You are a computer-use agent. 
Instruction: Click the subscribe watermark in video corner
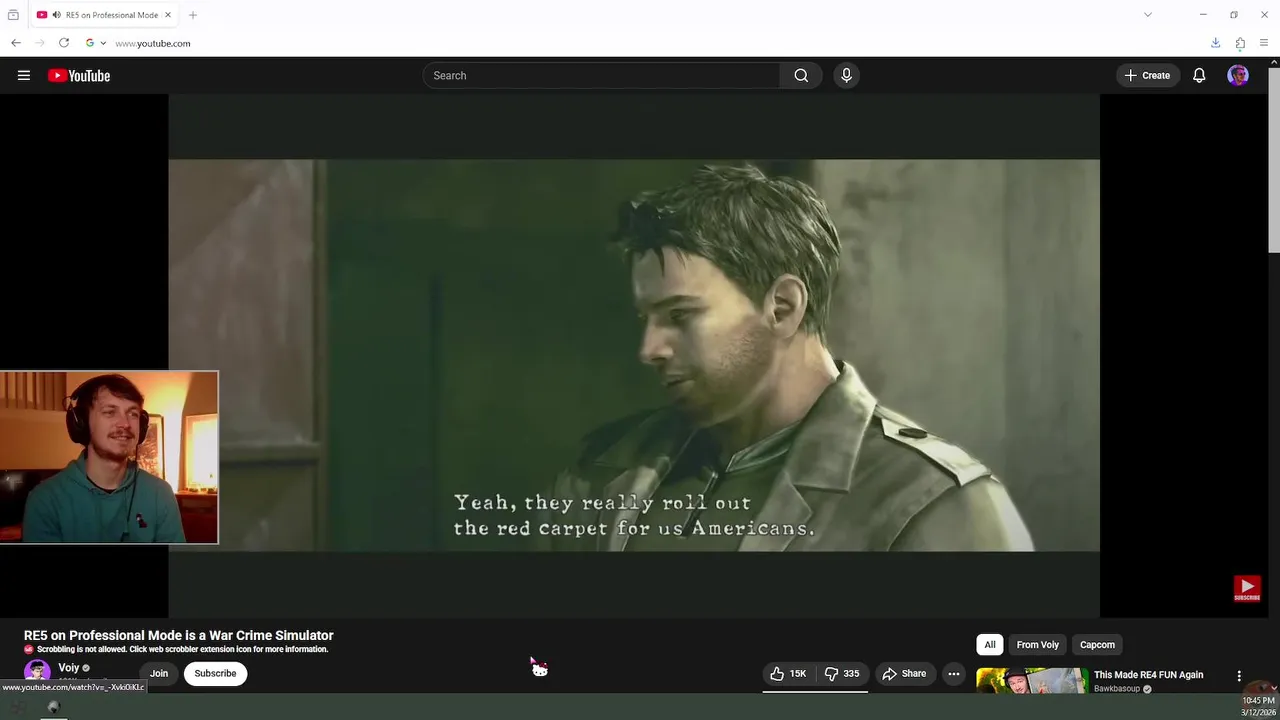(1246, 588)
